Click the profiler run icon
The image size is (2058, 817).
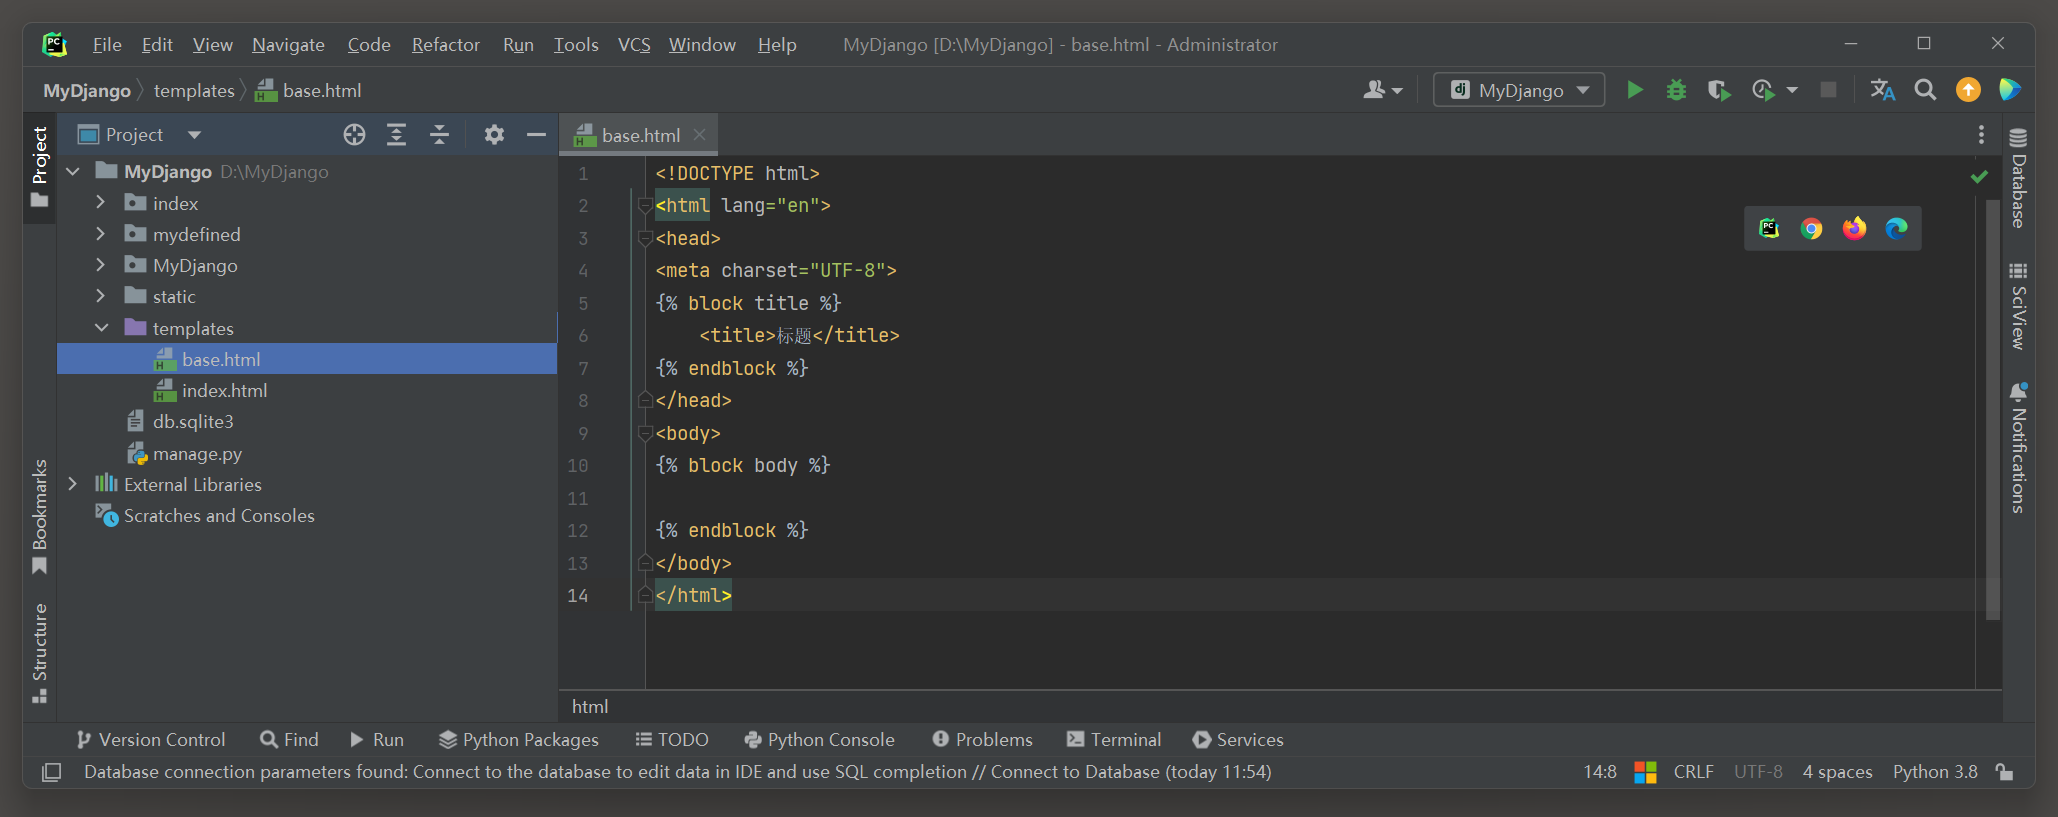pyautogui.click(x=1763, y=90)
